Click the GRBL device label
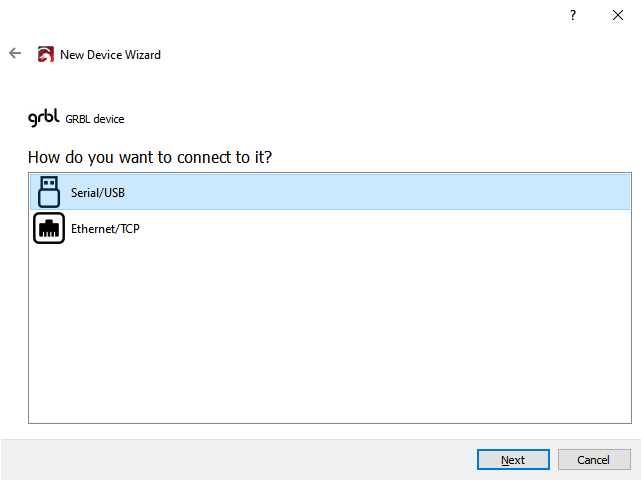The height and width of the screenshot is (481, 642). click(95, 120)
